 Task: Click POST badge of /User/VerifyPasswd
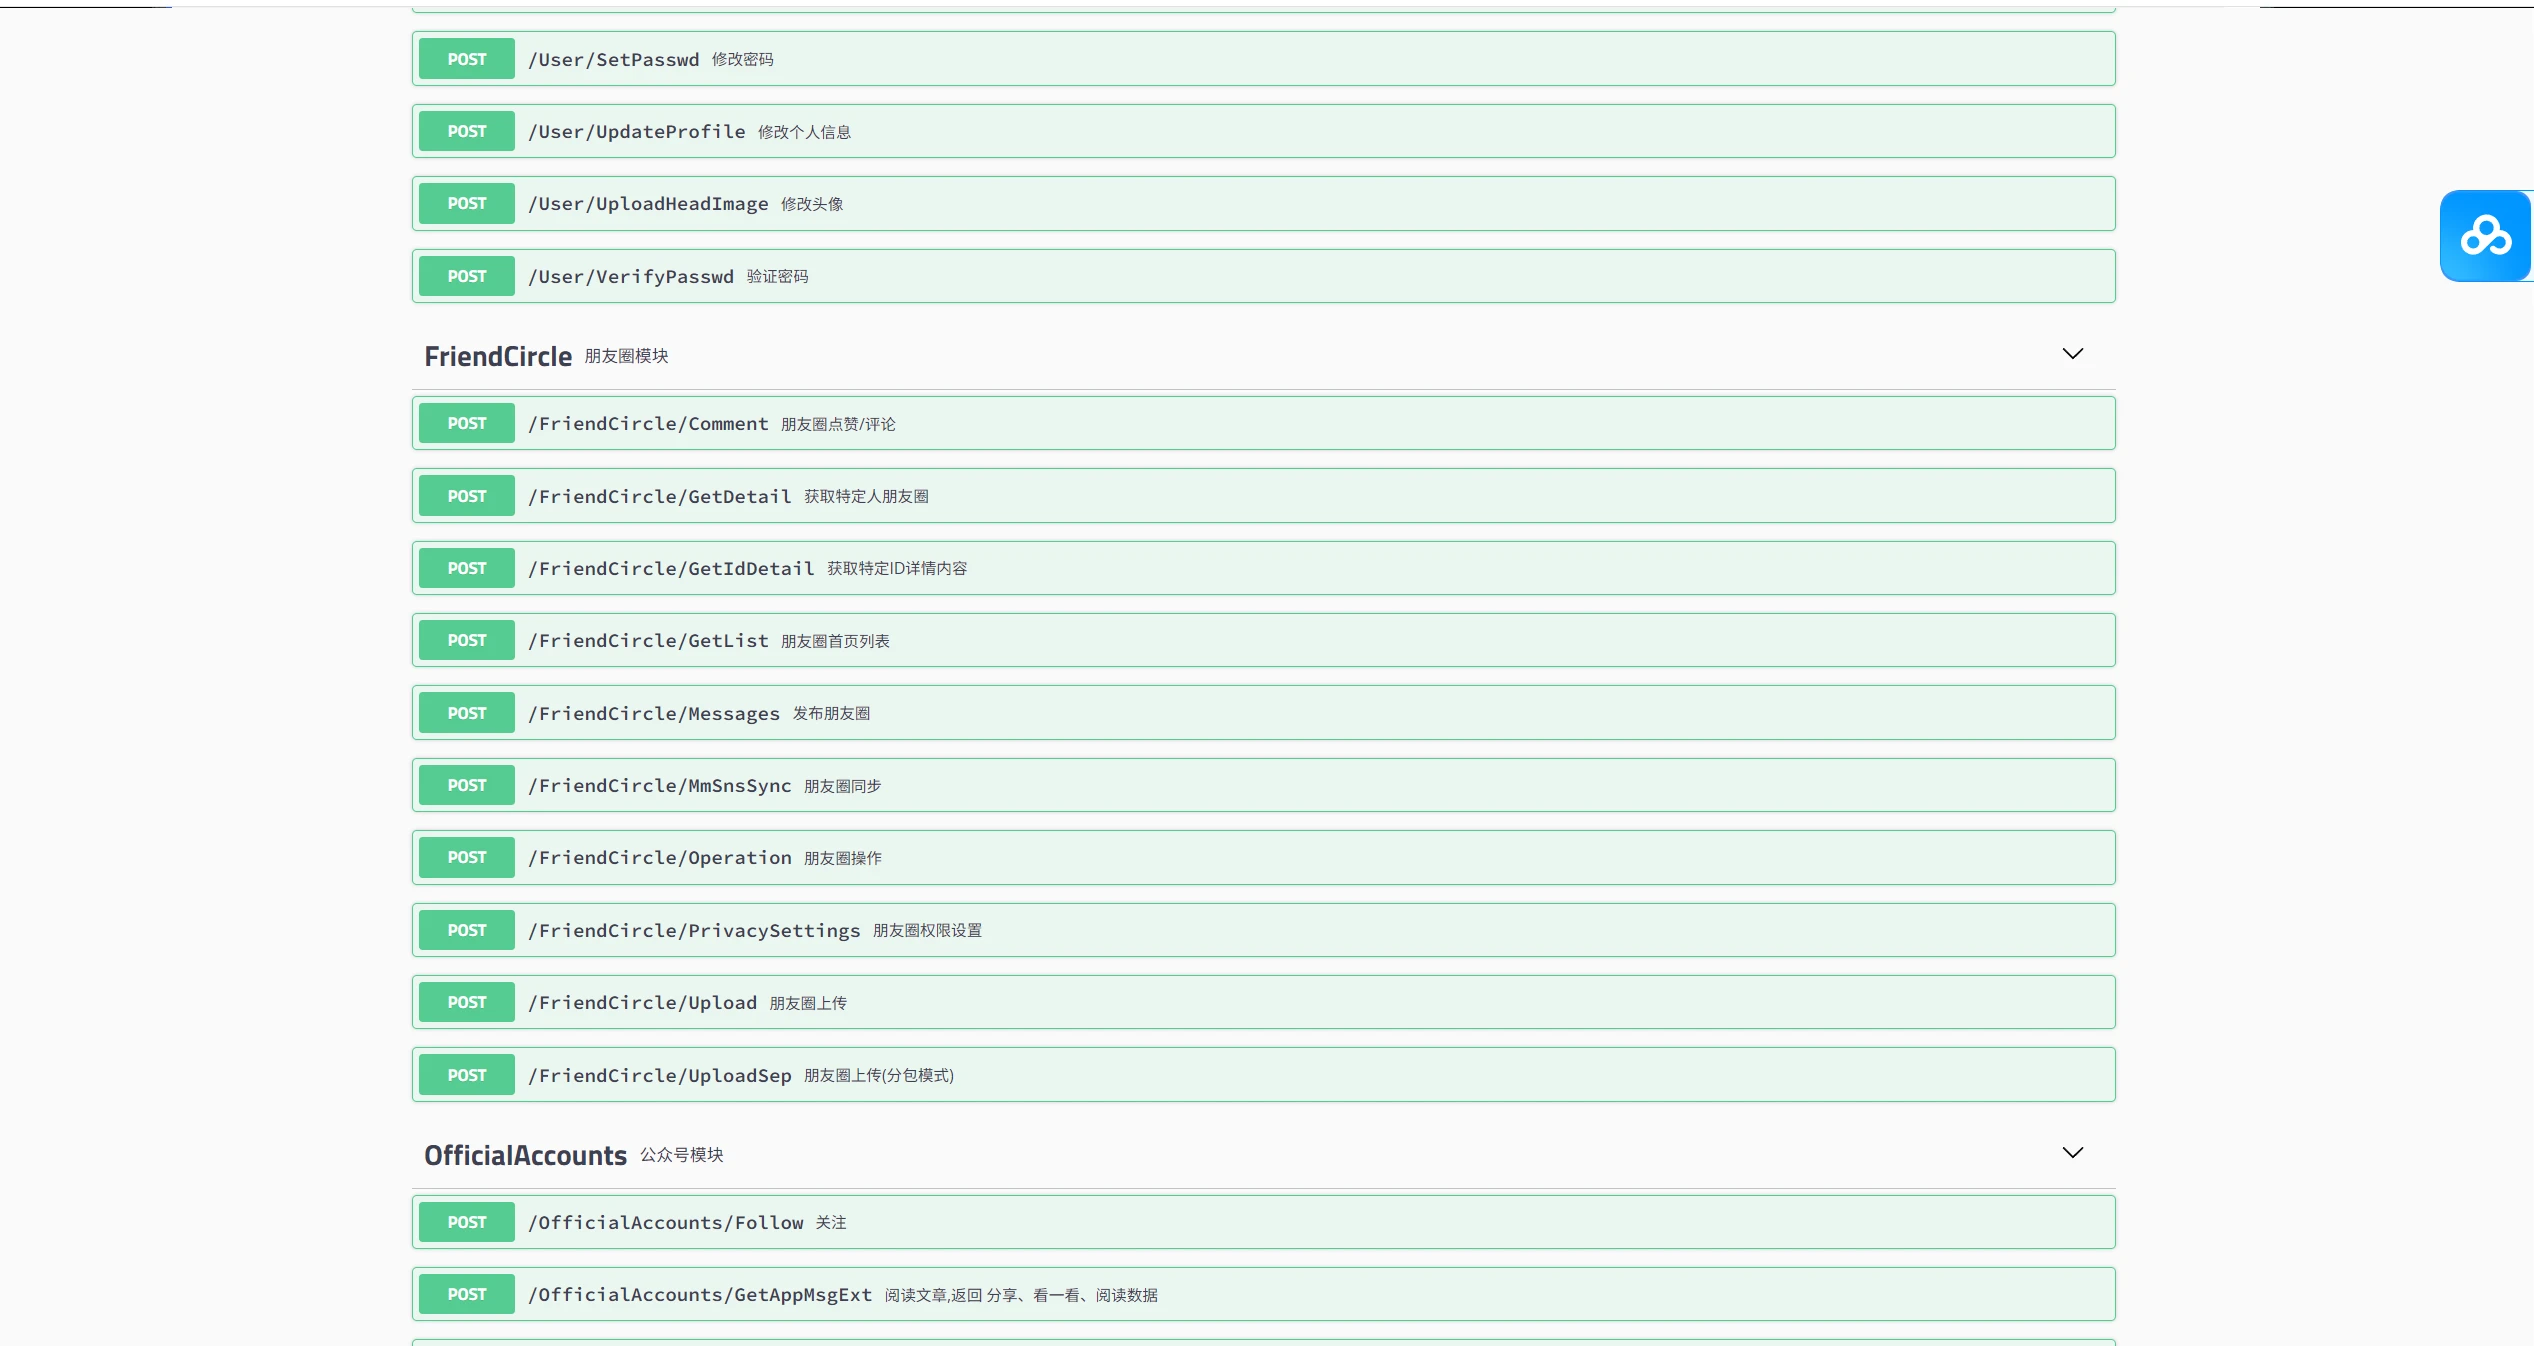[466, 276]
